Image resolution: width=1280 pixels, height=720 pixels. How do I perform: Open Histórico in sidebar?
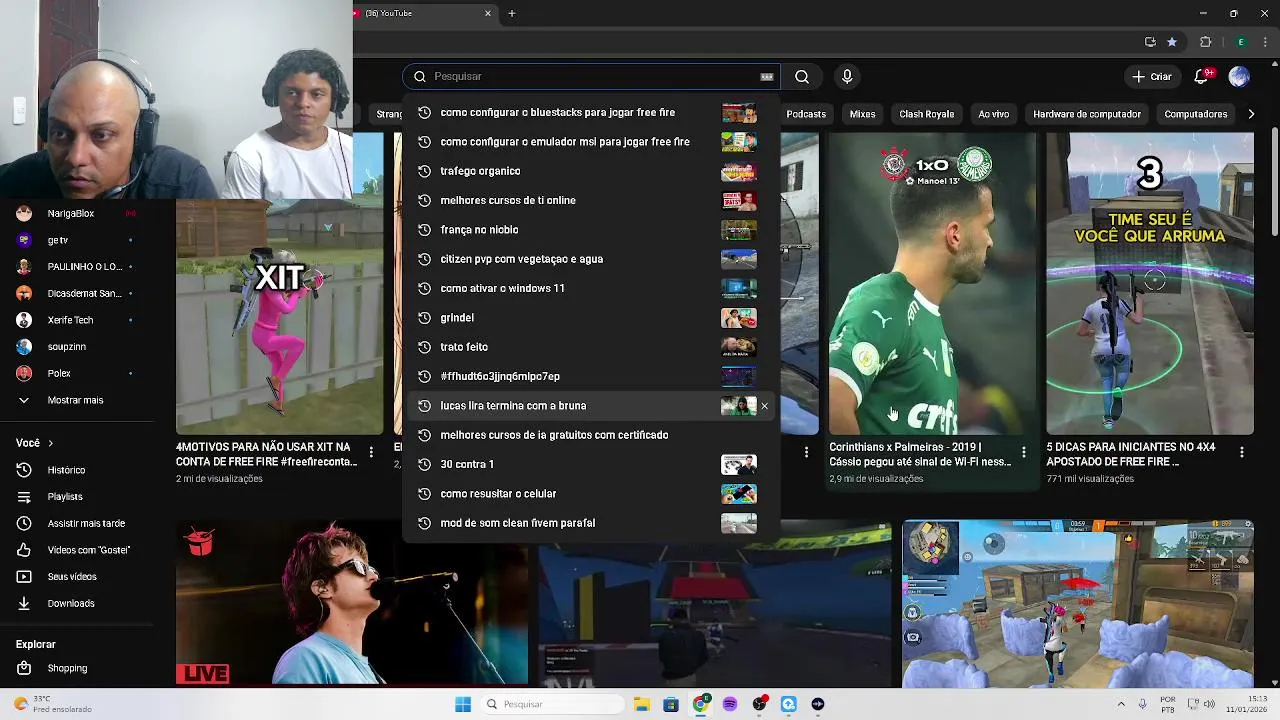66,470
